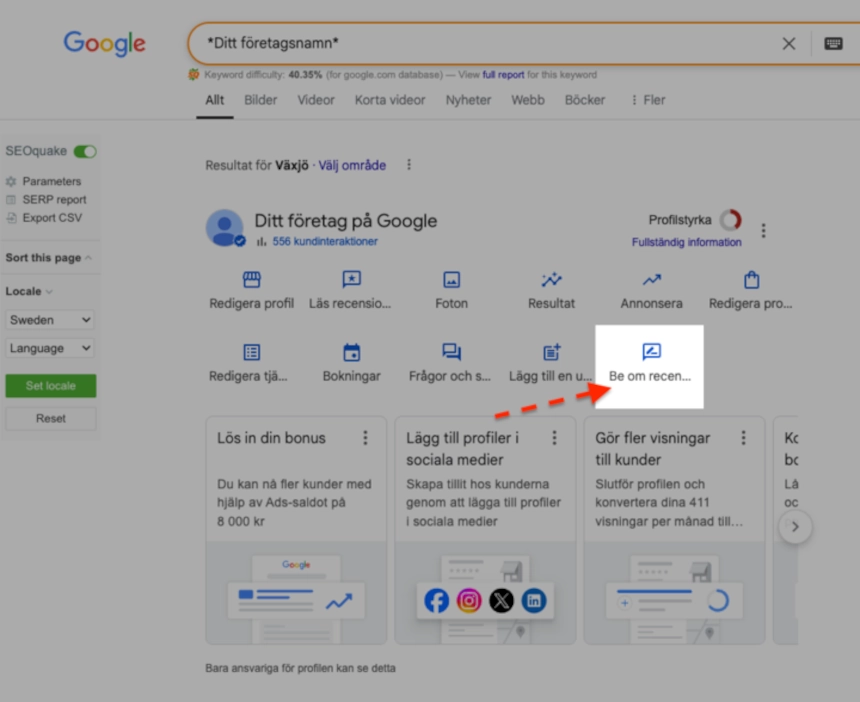Viewport: 860px width, 702px height.
Task: Open Lös in din bonus card menu
Action: click(x=365, y=438)
